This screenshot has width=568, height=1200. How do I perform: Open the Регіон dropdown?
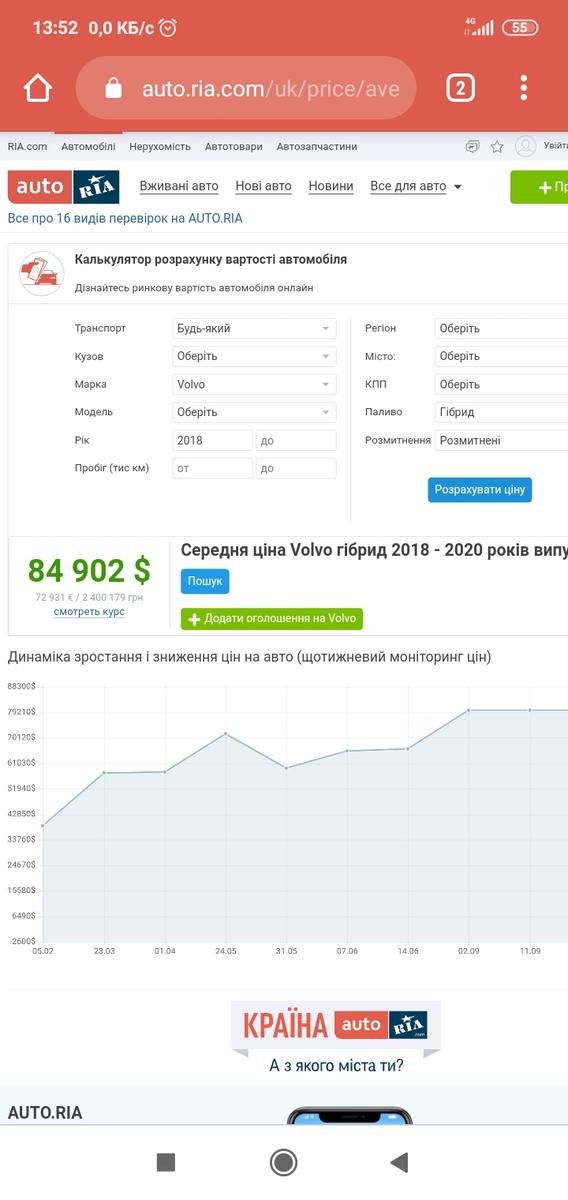tap(501, 328)
